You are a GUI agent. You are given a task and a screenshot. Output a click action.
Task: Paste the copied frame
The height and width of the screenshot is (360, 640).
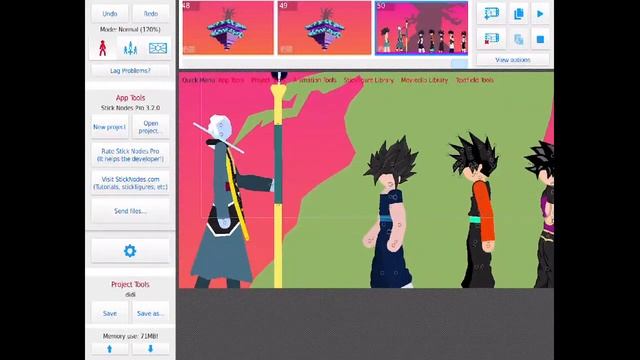point(519,39)
